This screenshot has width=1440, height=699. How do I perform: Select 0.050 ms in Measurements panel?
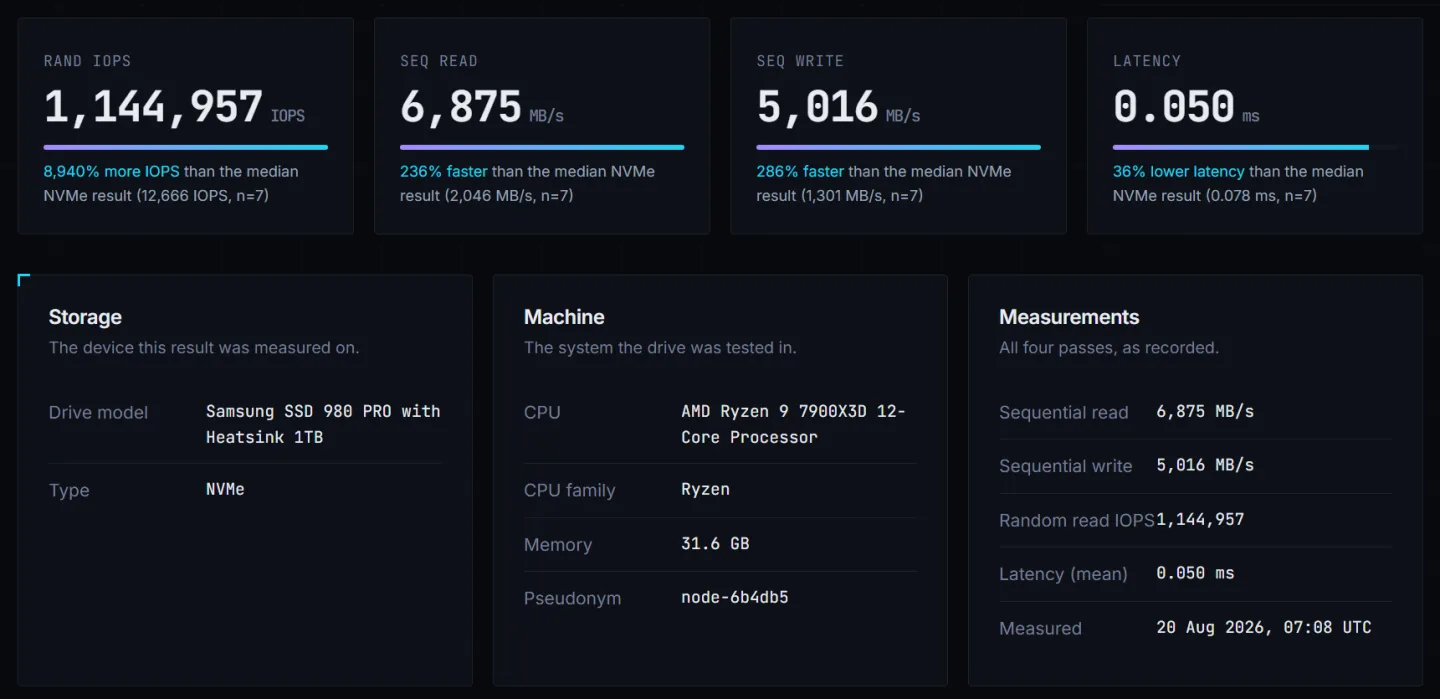click(1195, 573)
